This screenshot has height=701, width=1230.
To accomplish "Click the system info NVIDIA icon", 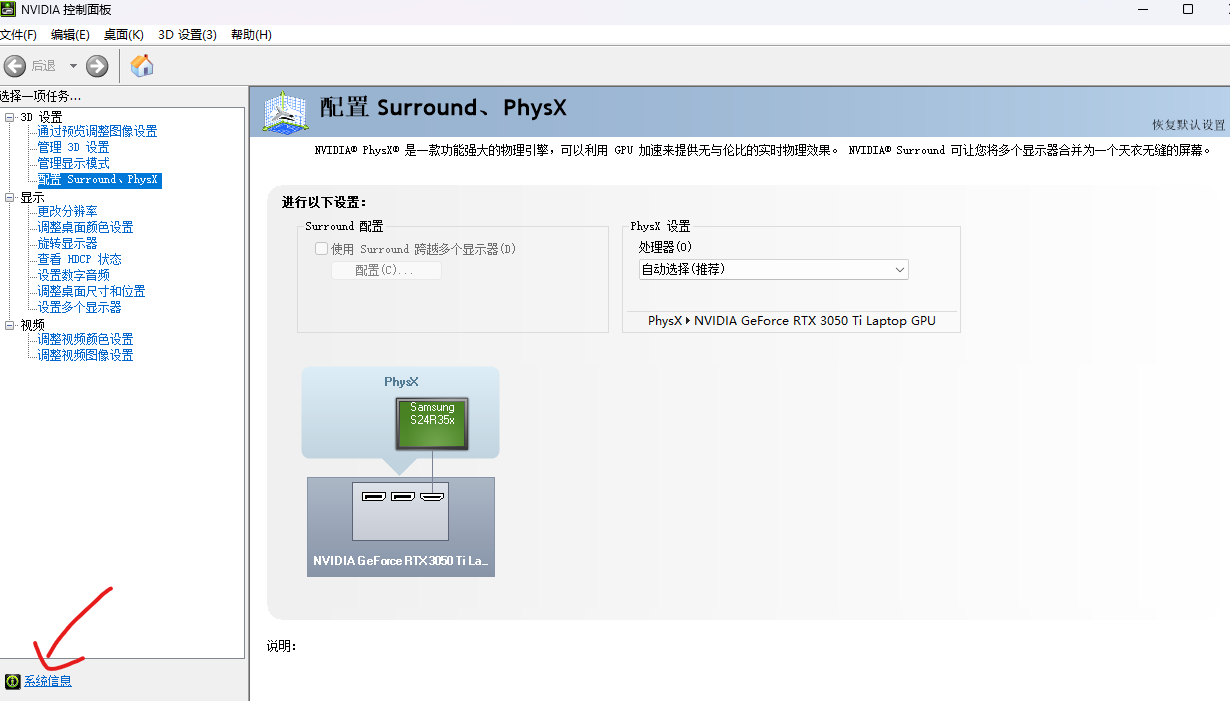I will (12, 681).
